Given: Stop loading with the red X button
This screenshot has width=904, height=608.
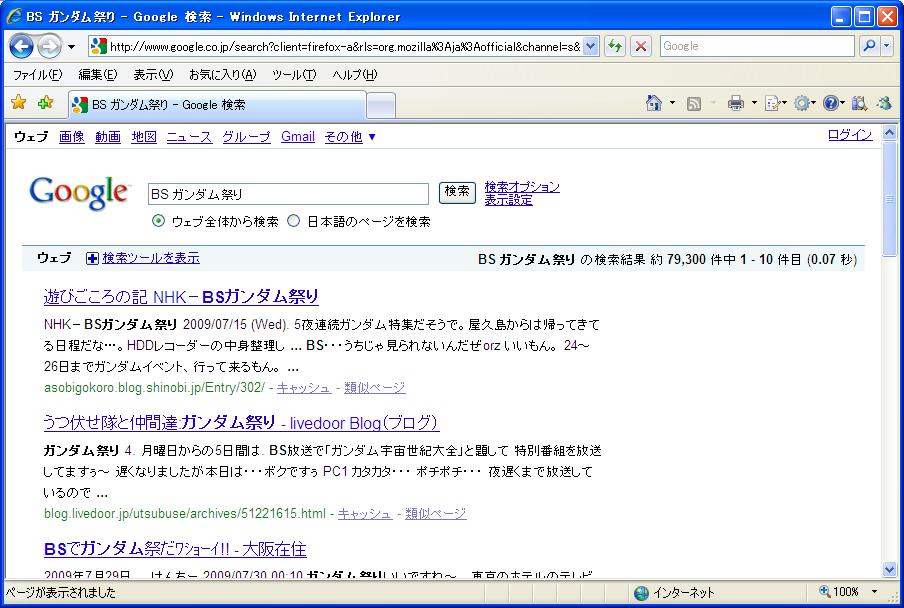Looking at the screenshot, I should [641, 46].
